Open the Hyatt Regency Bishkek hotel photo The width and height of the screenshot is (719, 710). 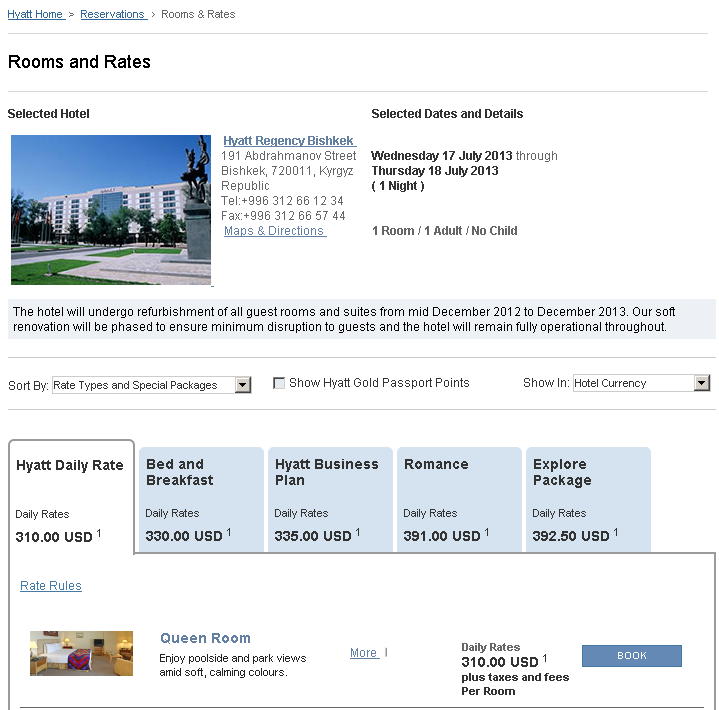(111, 210)
